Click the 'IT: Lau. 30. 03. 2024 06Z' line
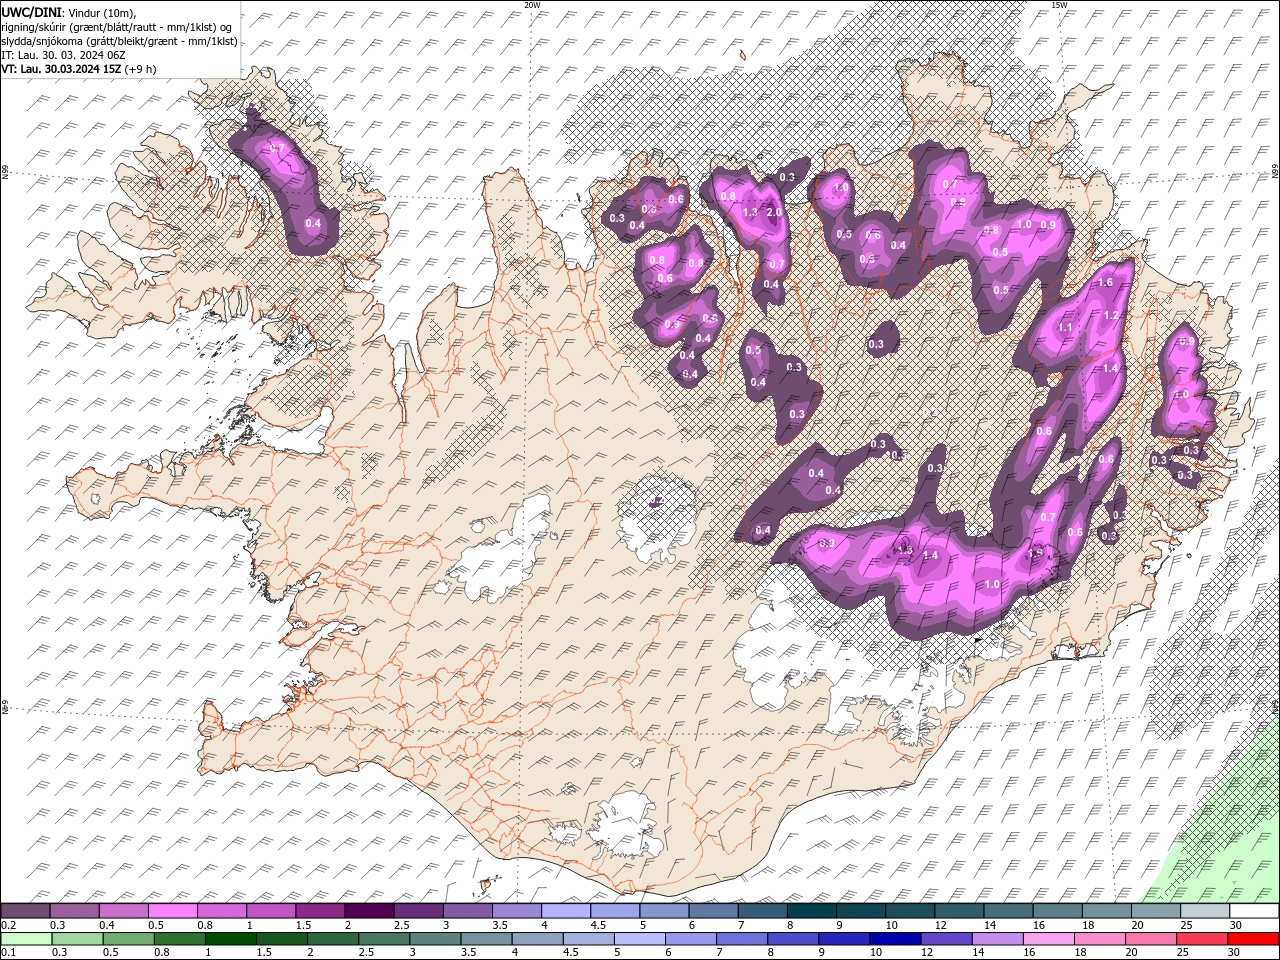Screen dimensions: 1280x960 coord(64,55)
